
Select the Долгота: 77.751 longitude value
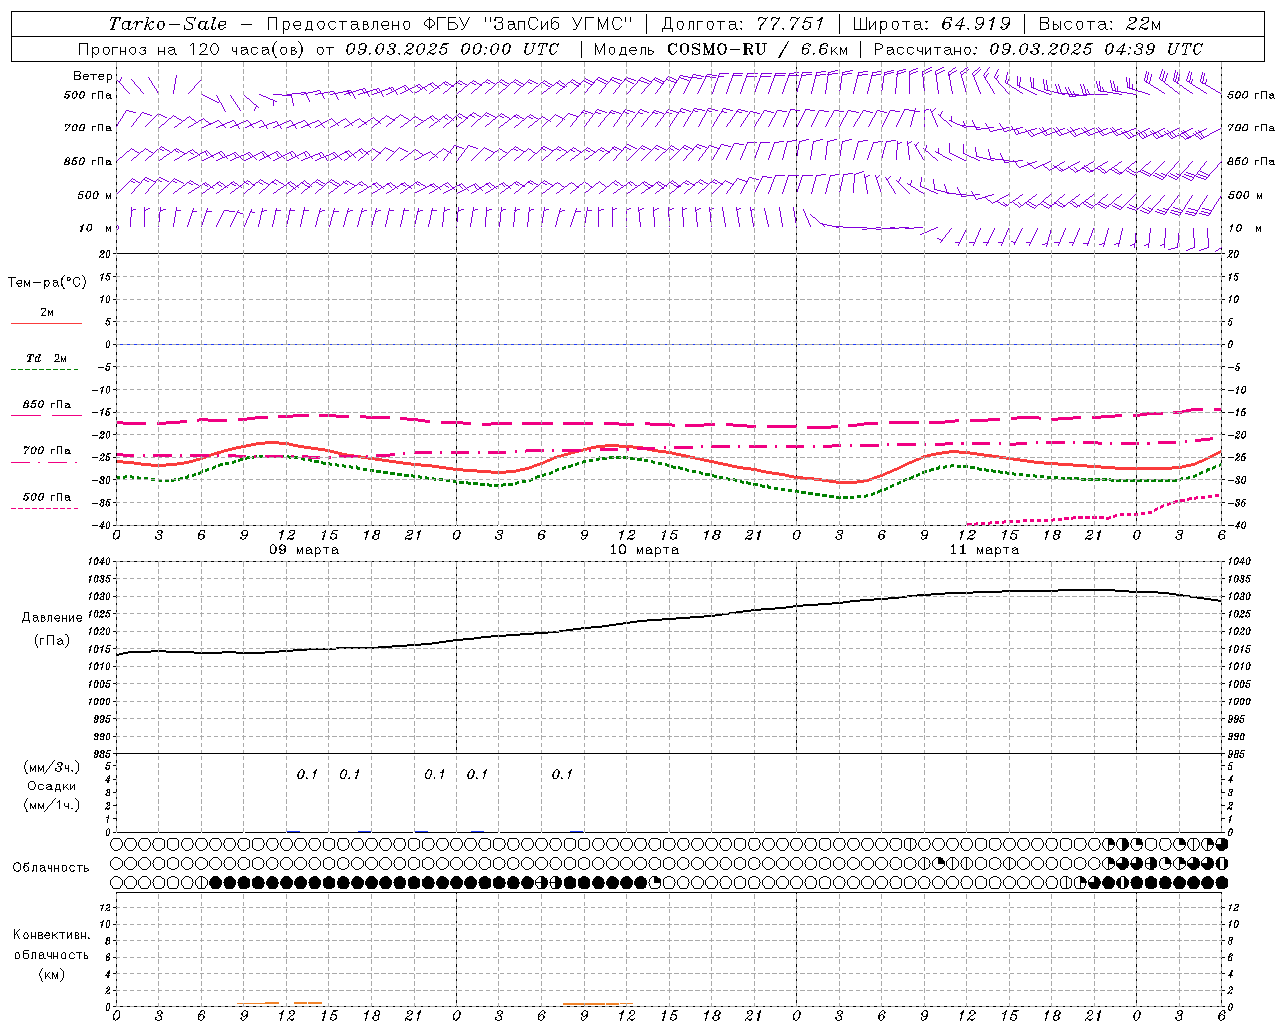[x=743, y=24]
